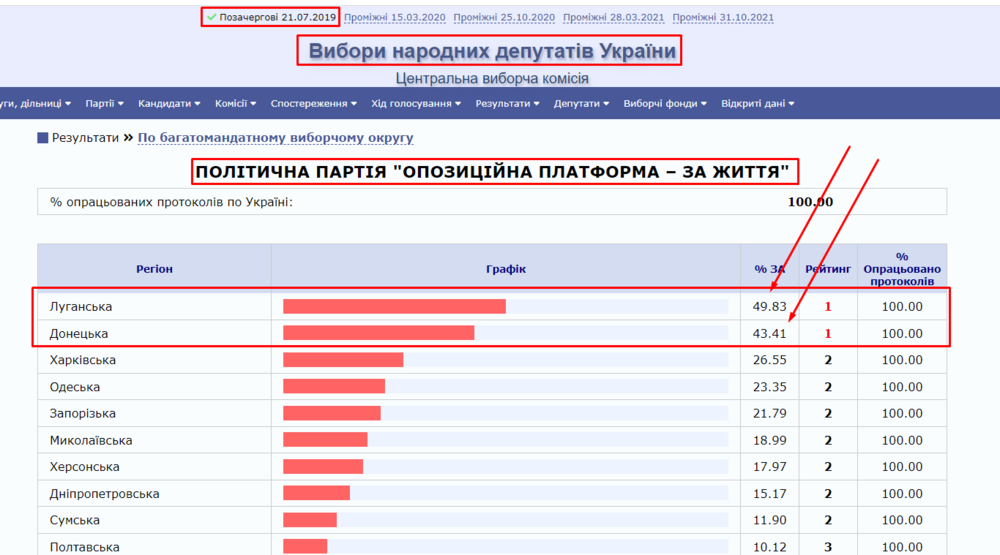This screenshot has width=1000, height=555.
Task: Go to Проміжні 31.10.2021 elections
Action: 723,17
